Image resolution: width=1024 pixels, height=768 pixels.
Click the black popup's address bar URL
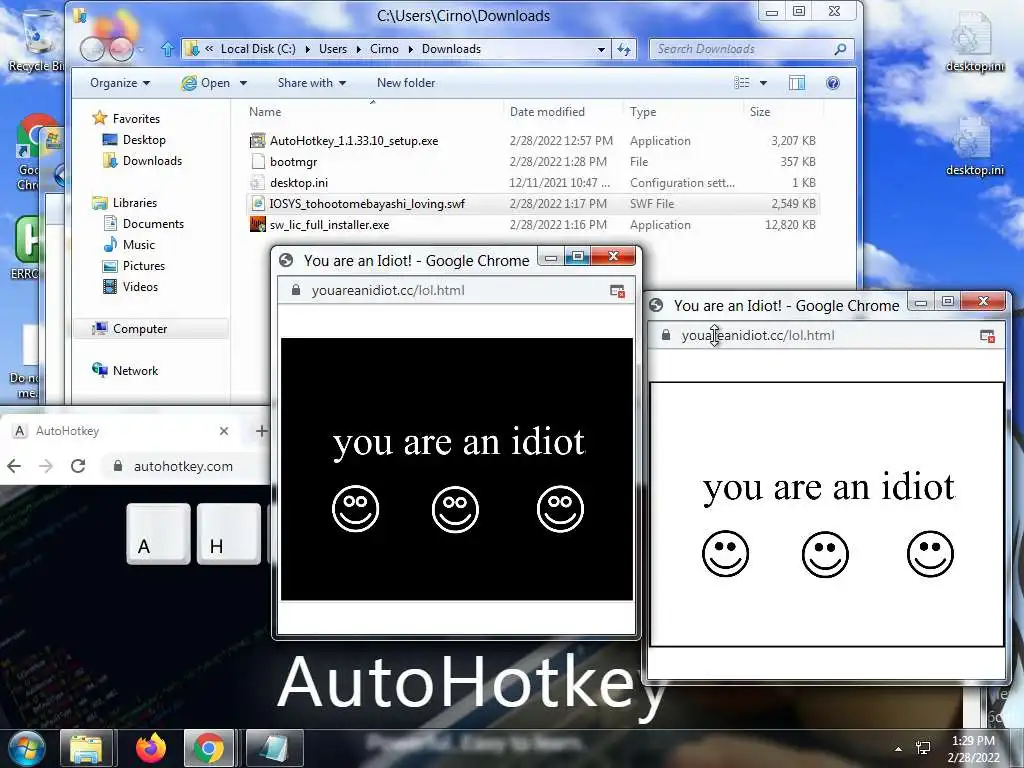(x=388, y=291)
